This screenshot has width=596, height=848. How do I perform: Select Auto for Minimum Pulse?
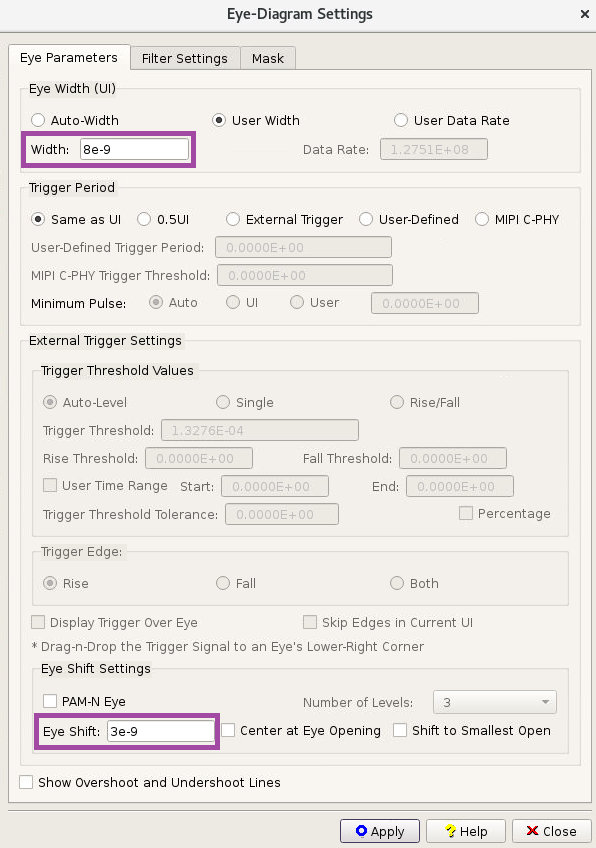pyautogui.click(x=156, y=302)
